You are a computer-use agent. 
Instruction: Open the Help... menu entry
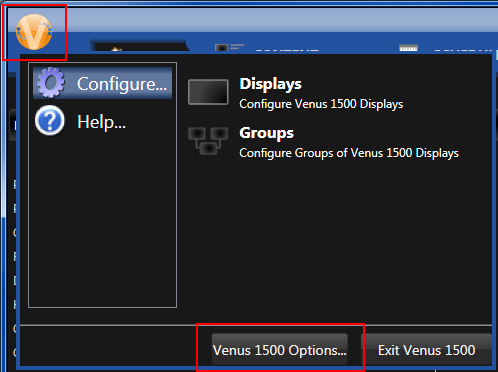pyautogui.click(x=102, y=121)
